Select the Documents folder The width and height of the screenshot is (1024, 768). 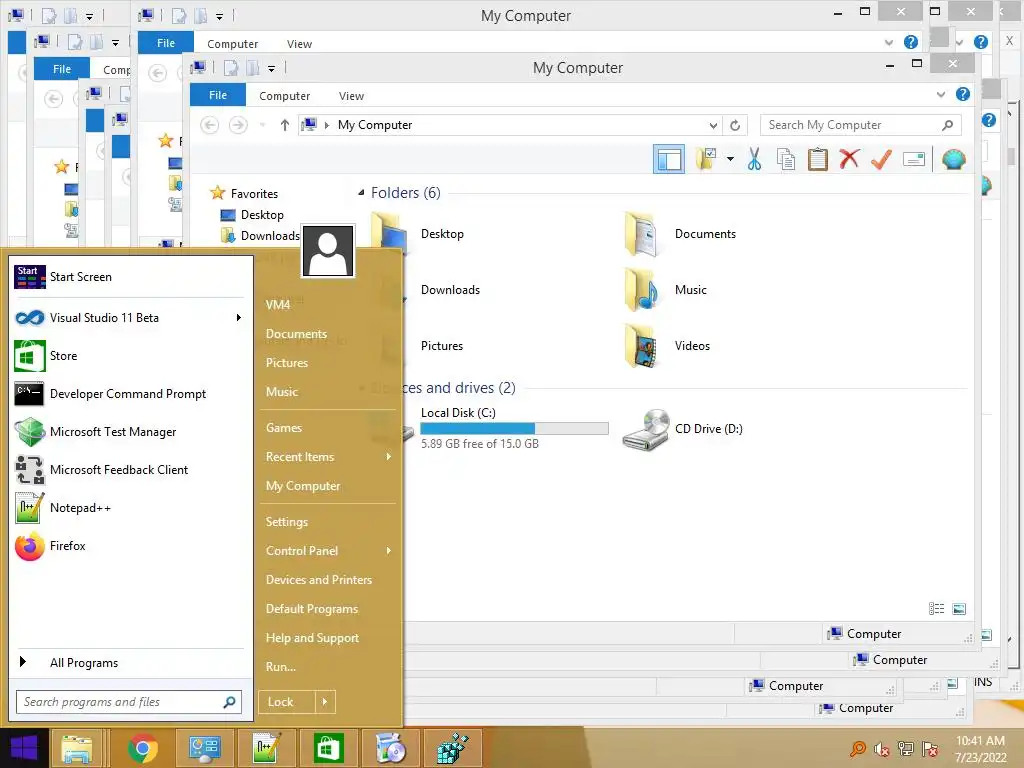(681, 234)
